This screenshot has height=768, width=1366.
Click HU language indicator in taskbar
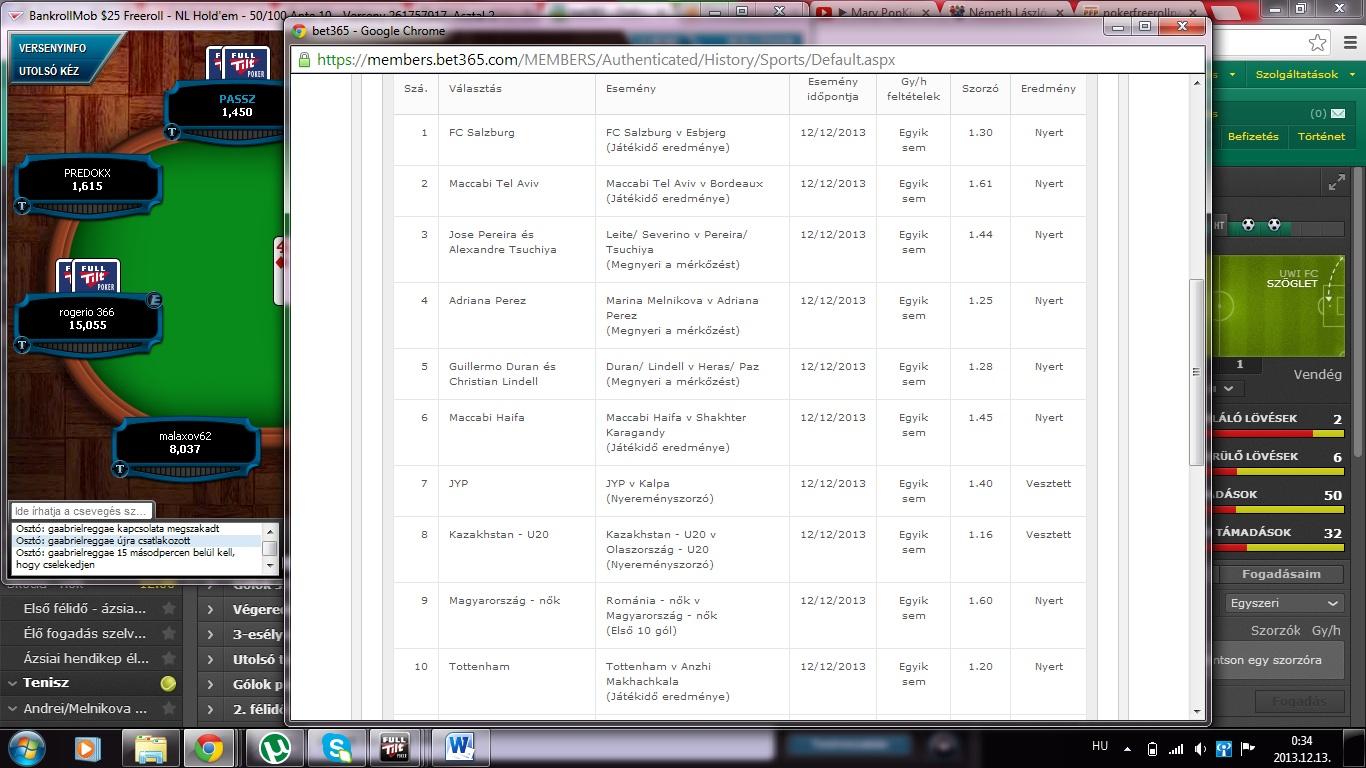[x=1100, y=746]
